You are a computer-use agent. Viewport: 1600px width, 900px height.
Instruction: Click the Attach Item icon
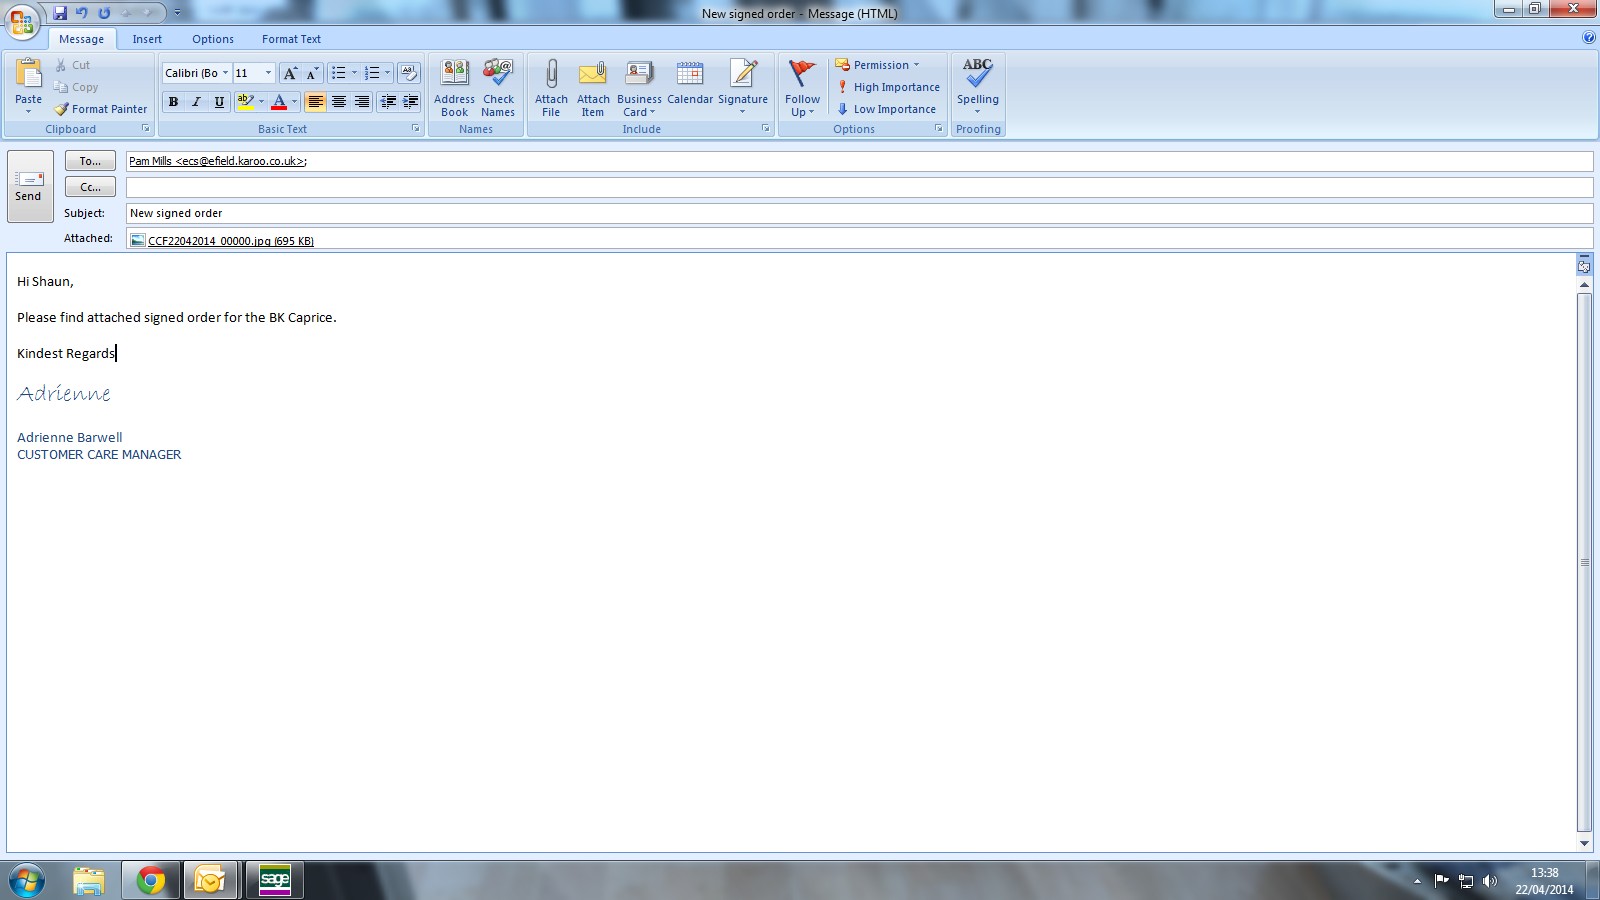click(593, 74)
